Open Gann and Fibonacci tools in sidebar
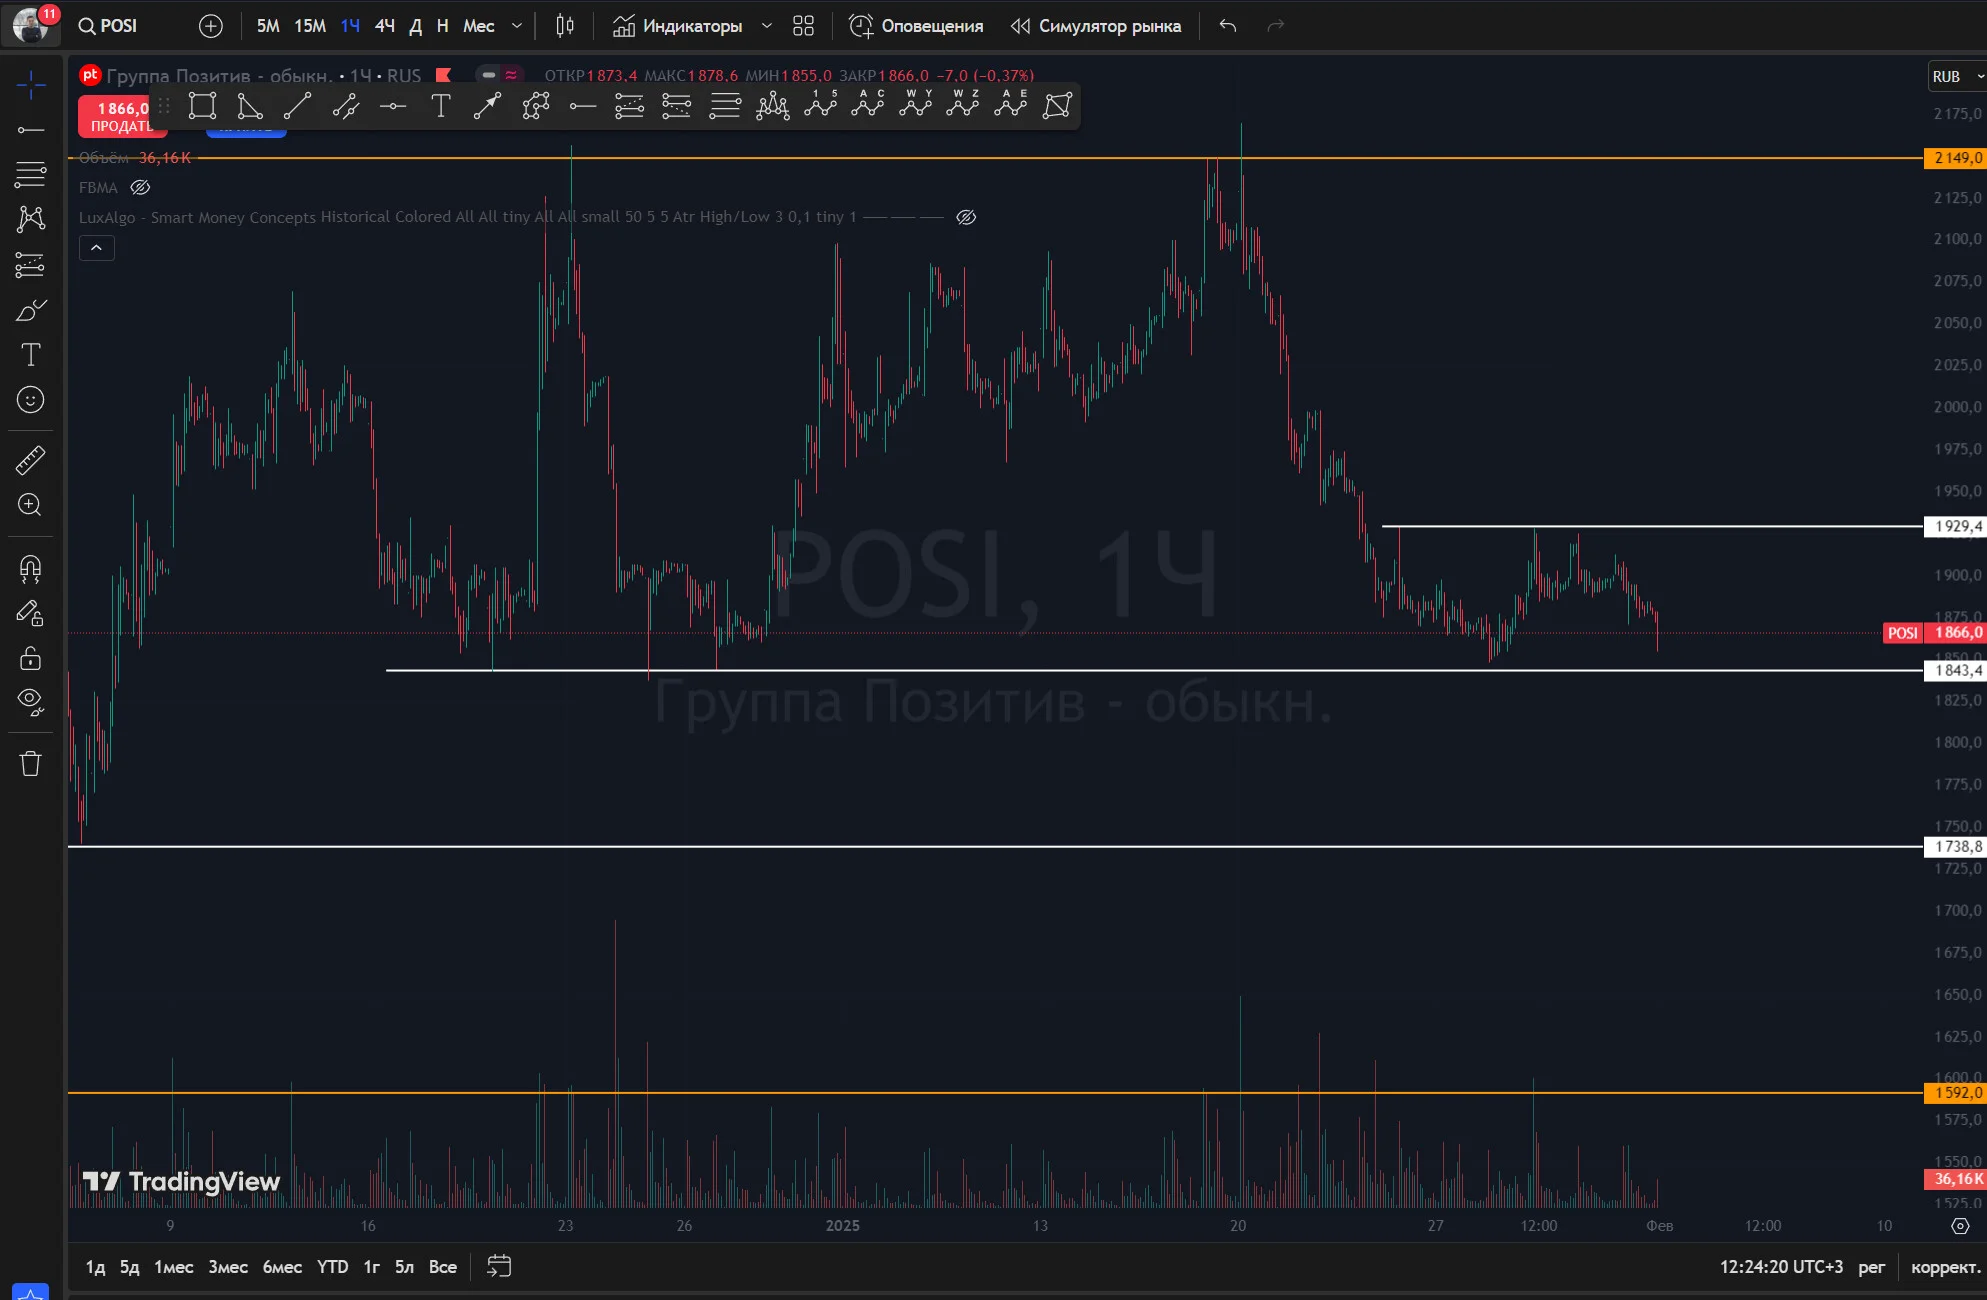Screen dimensions: 1987x1300 tap(31, 174)
